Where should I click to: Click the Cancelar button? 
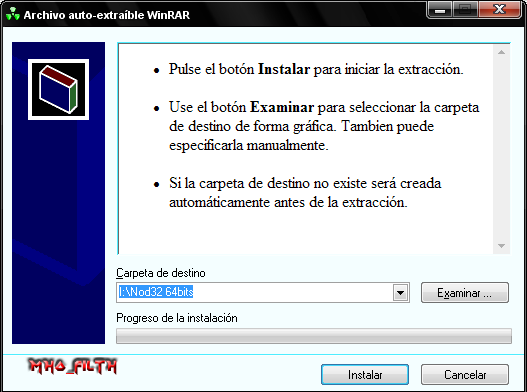pos(465,374)
